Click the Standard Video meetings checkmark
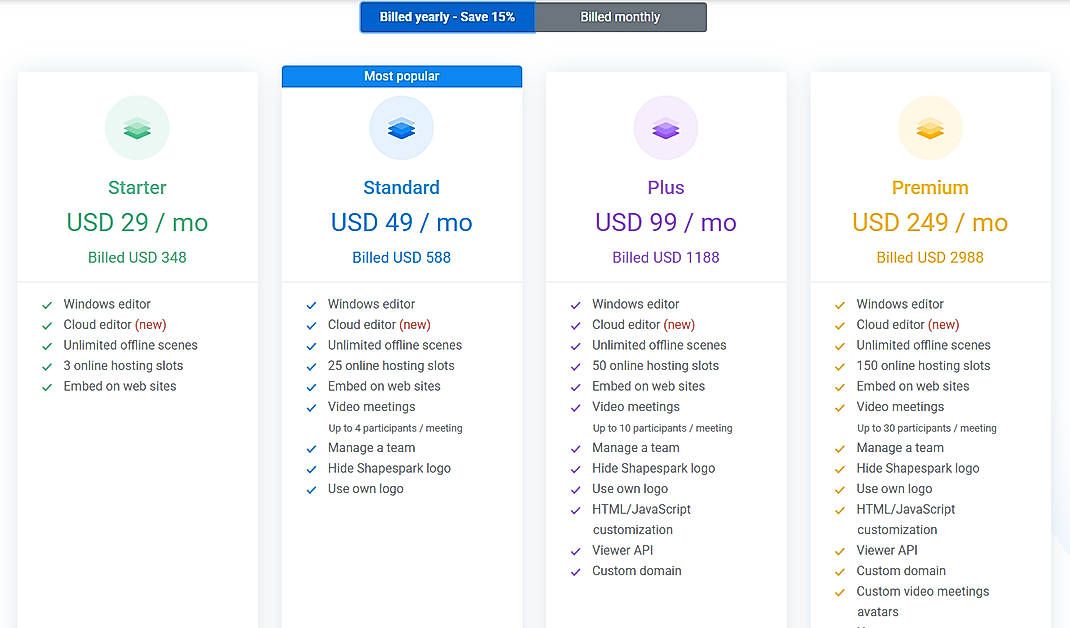This screenshot has width=1070, height=628. point(311,408)
